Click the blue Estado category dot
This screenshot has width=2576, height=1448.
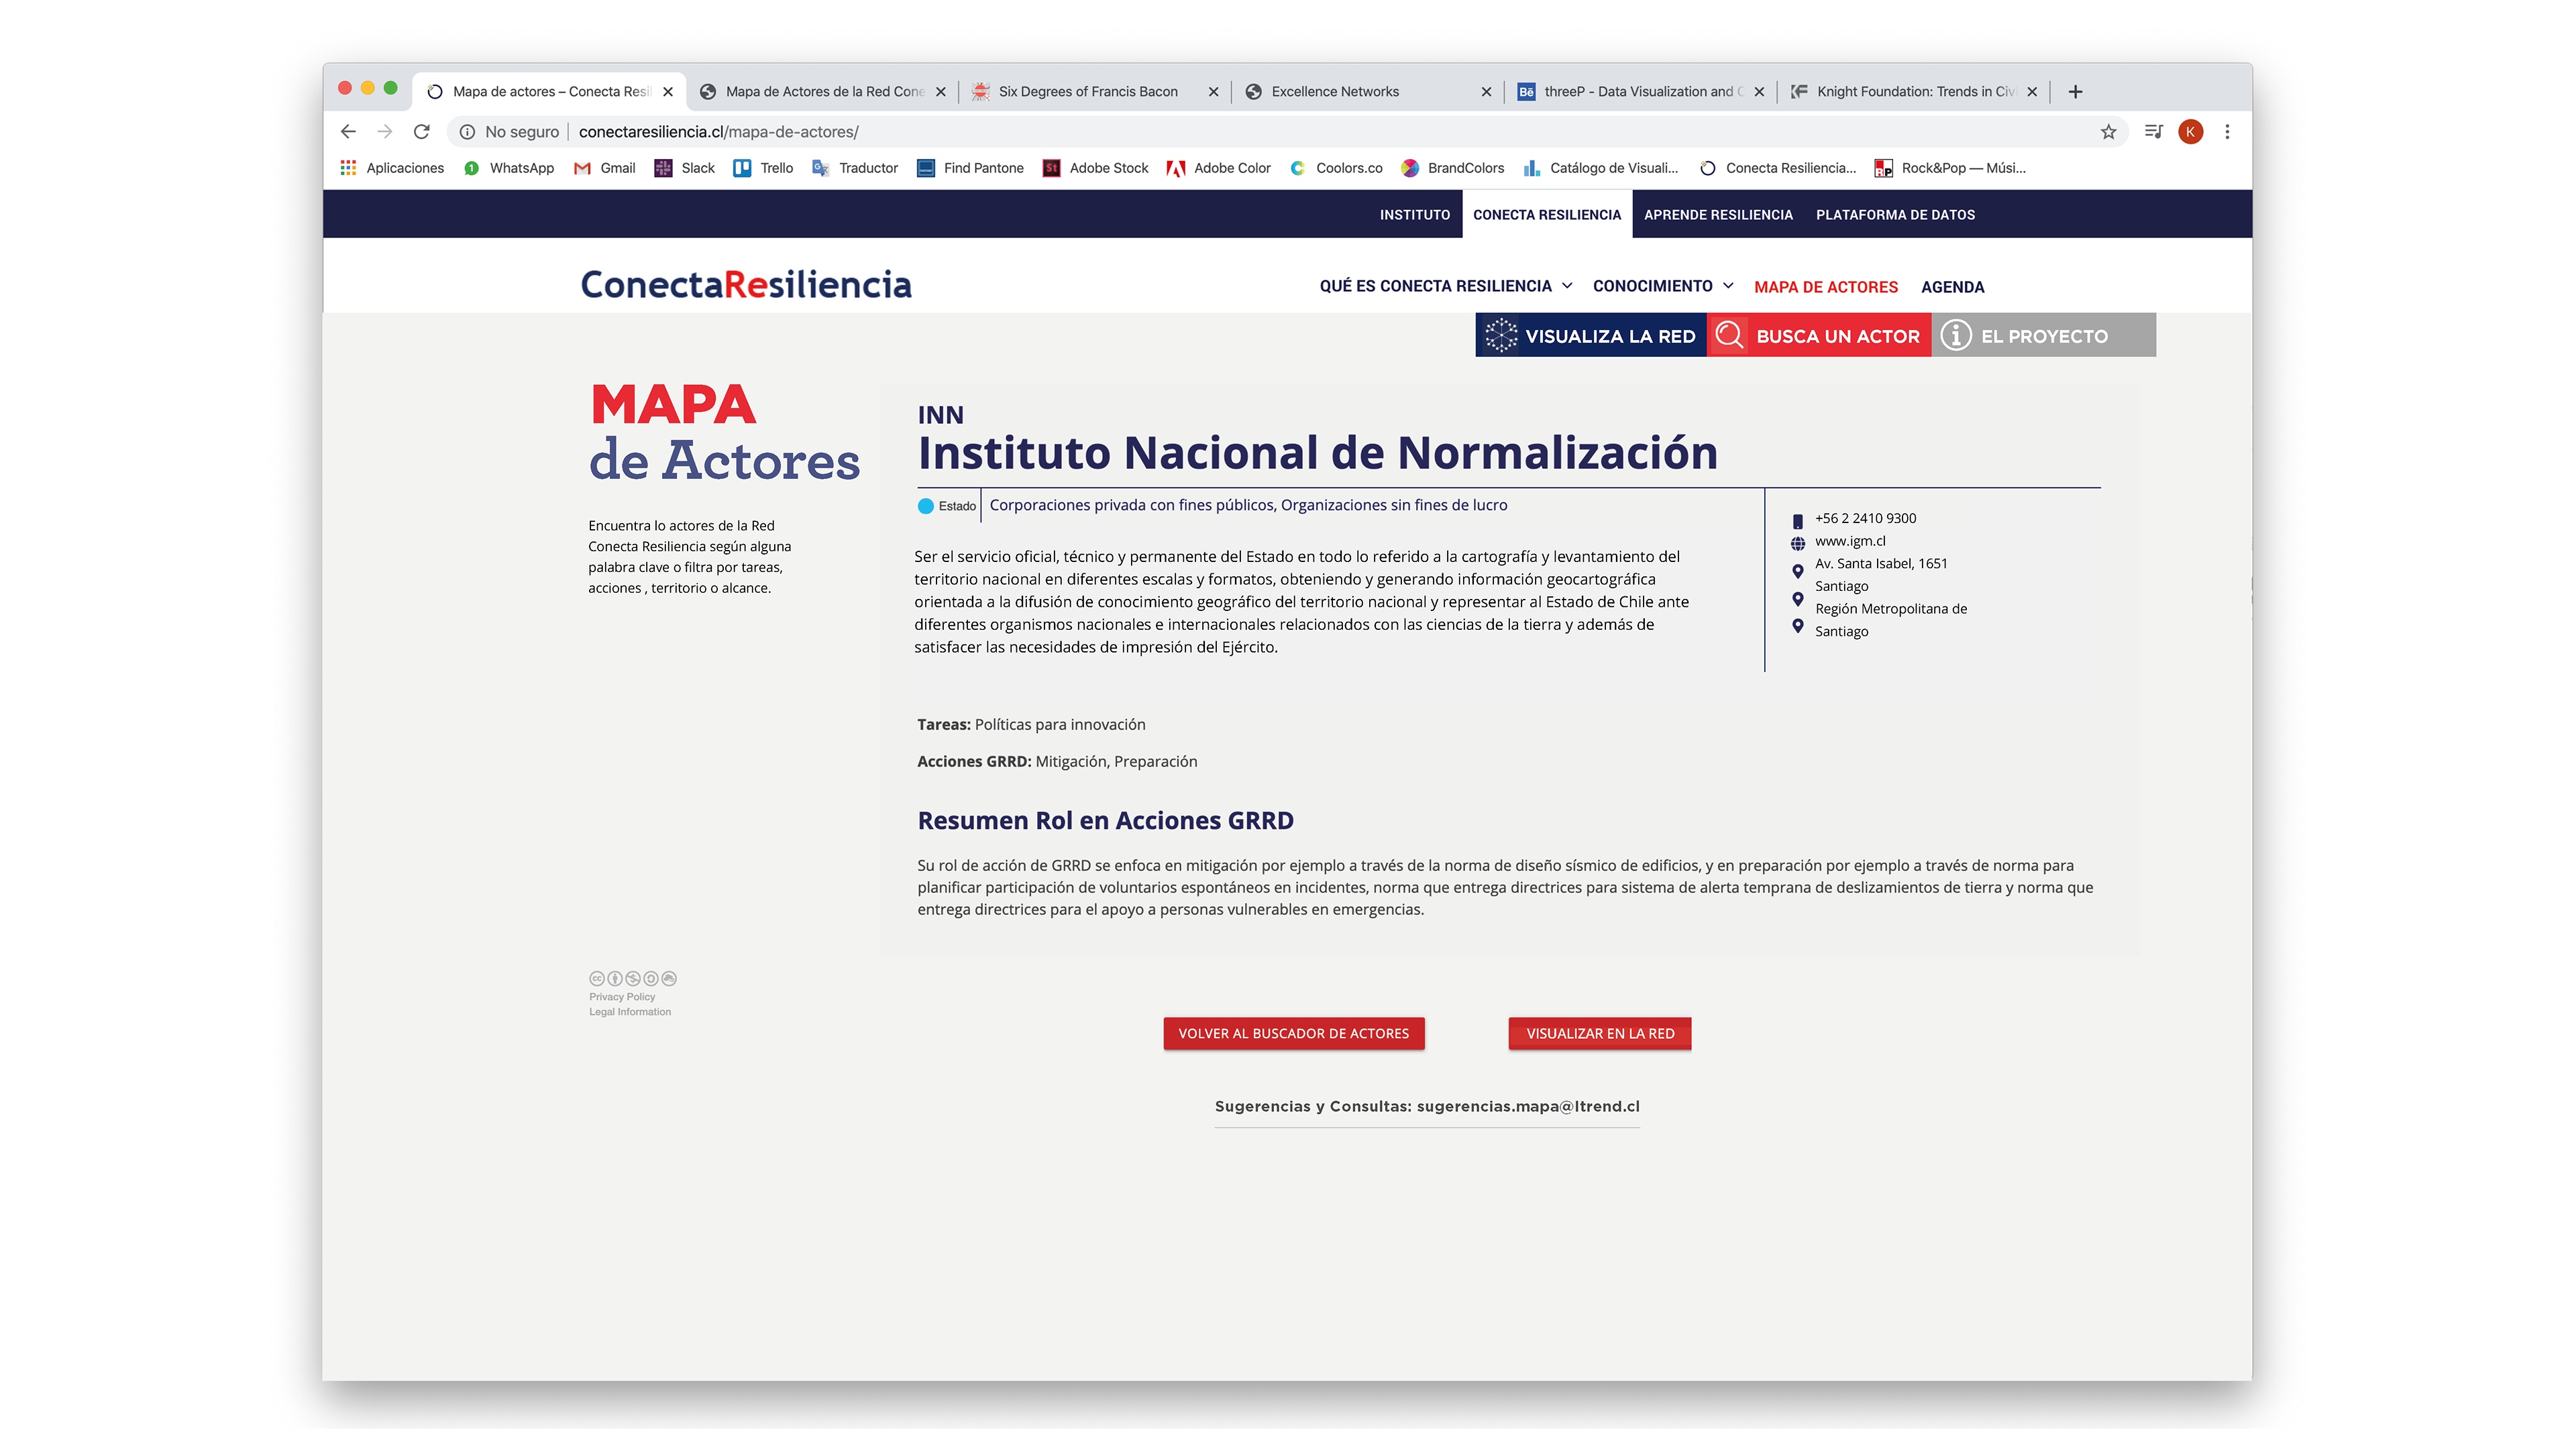point(926,506)
